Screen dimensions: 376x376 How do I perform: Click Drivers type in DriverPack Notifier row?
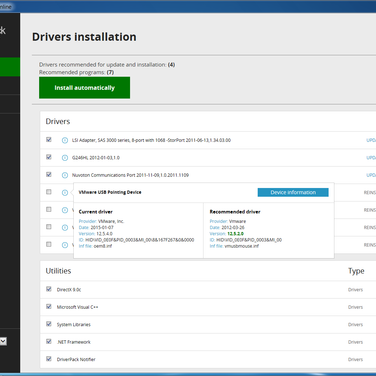[355, 359]
